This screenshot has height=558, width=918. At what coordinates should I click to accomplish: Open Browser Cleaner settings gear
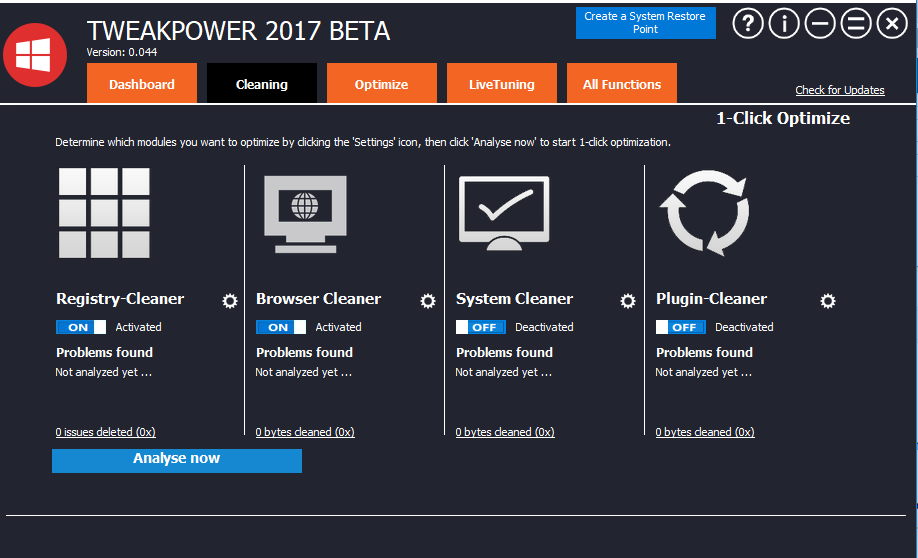[428, 300]
